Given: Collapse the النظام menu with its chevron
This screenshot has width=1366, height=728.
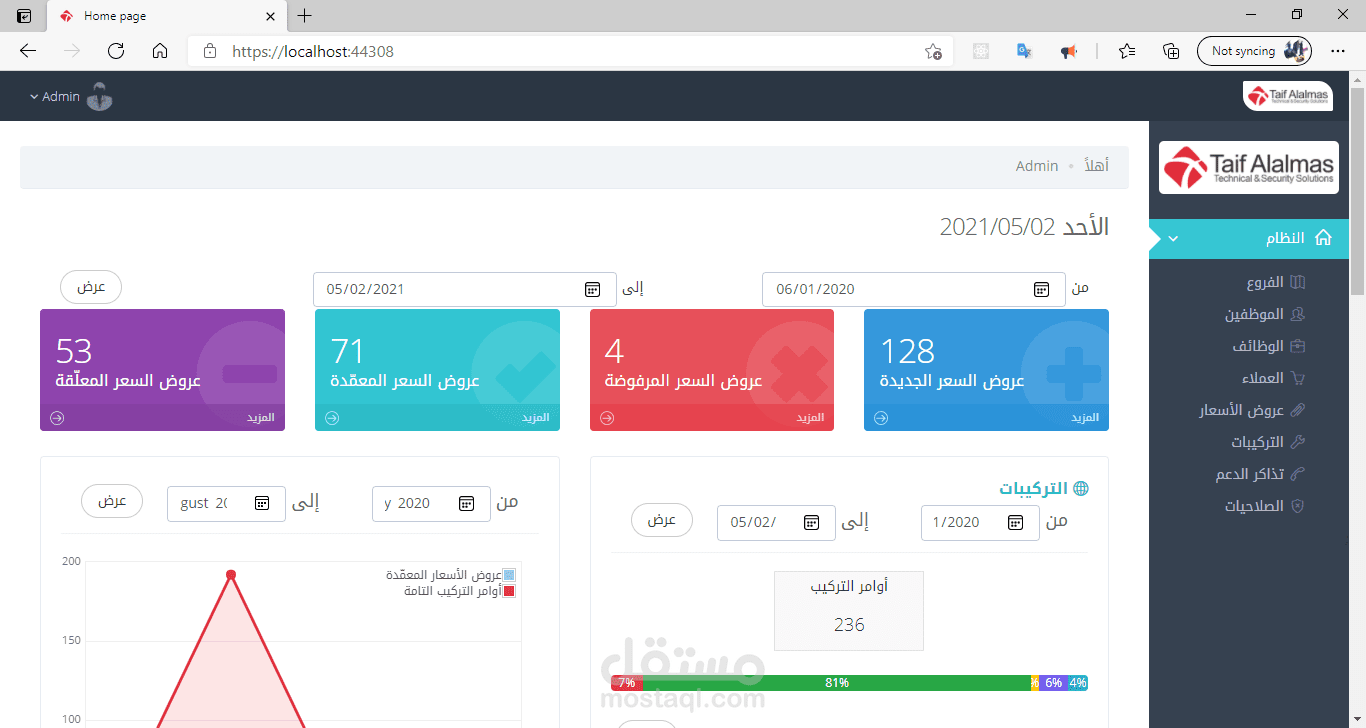Looking at the screenshot, I should pos(1174,239).
